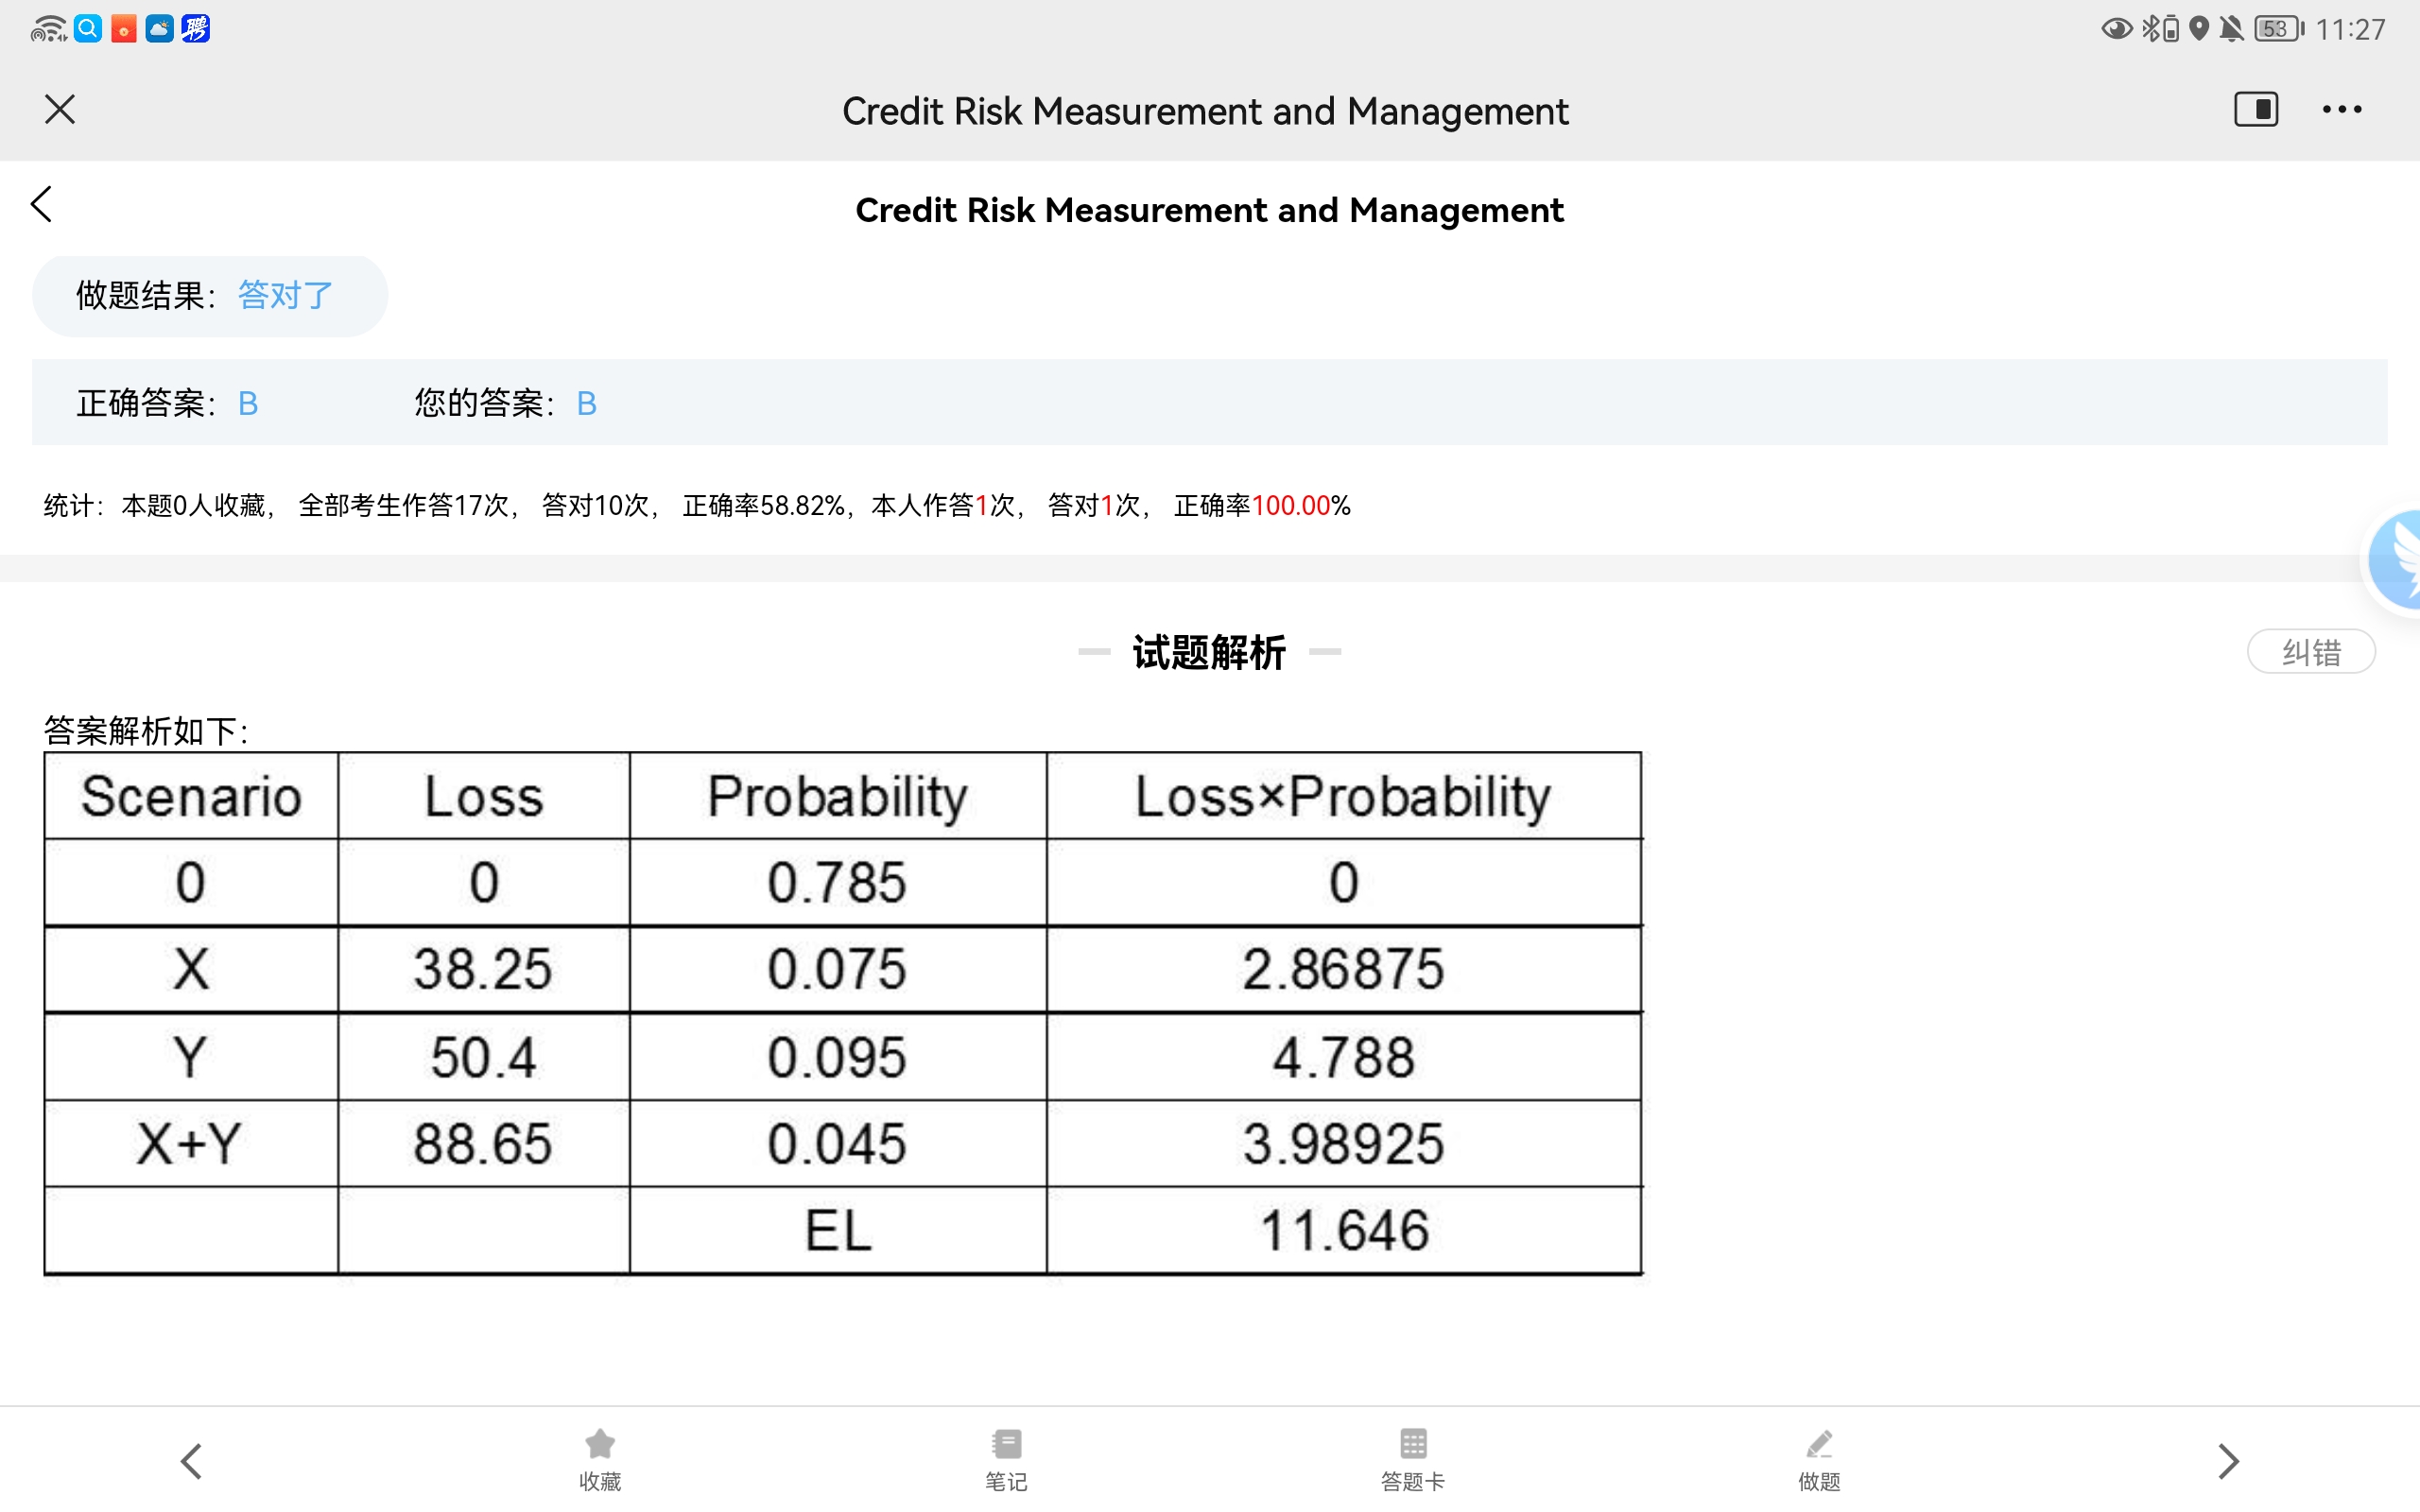This screenshot has height=1512, width=2420.
Task: Tap the back chevron beside the page title
Action: pyautogui.click(x=42, y=204)
